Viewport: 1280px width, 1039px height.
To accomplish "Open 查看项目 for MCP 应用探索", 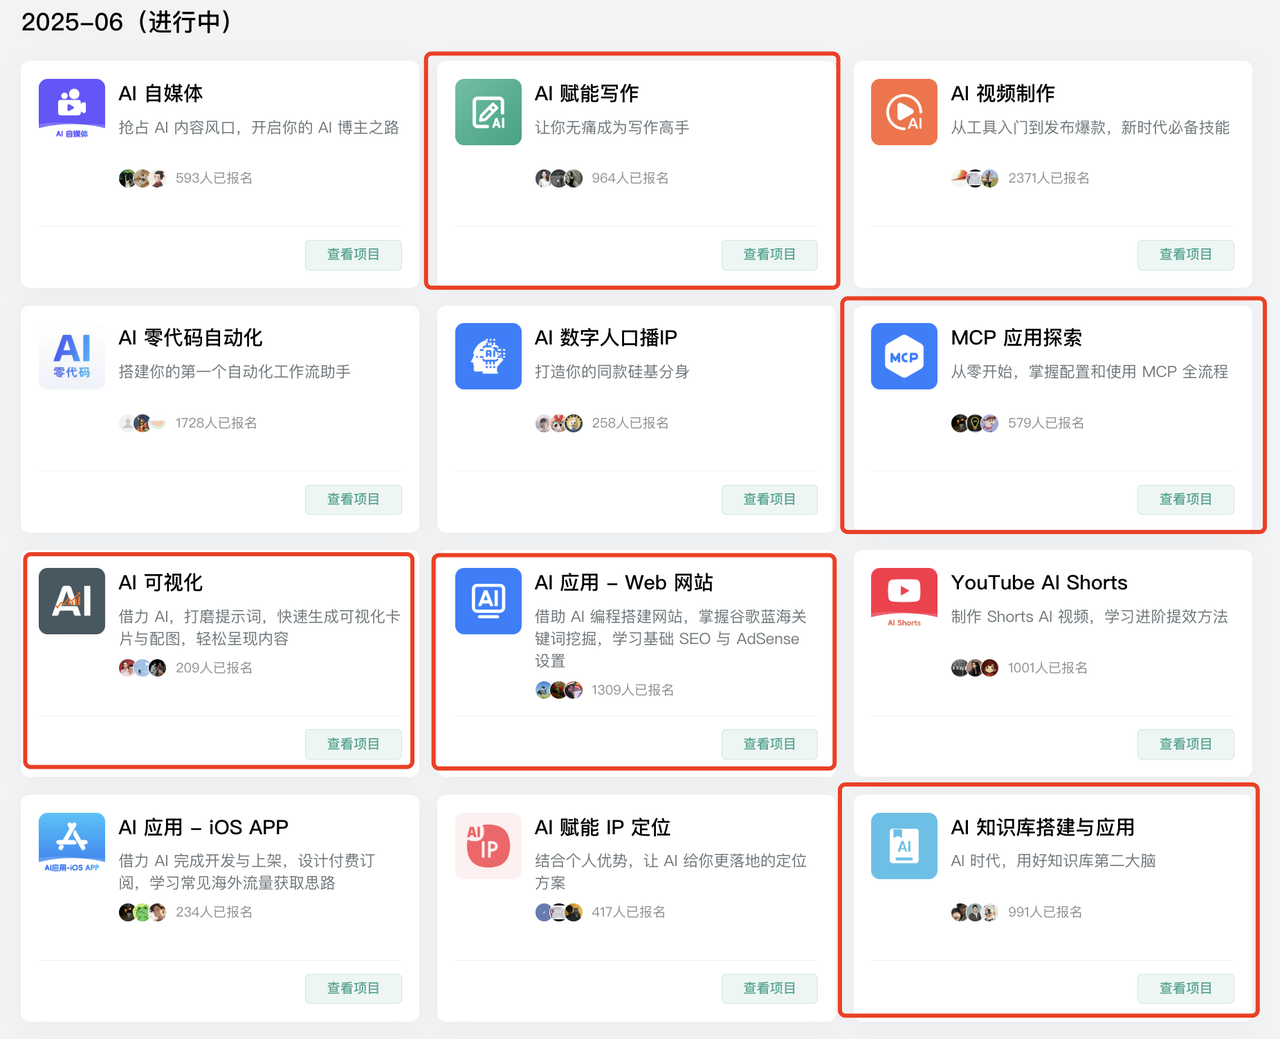I will click(1186, 500).
